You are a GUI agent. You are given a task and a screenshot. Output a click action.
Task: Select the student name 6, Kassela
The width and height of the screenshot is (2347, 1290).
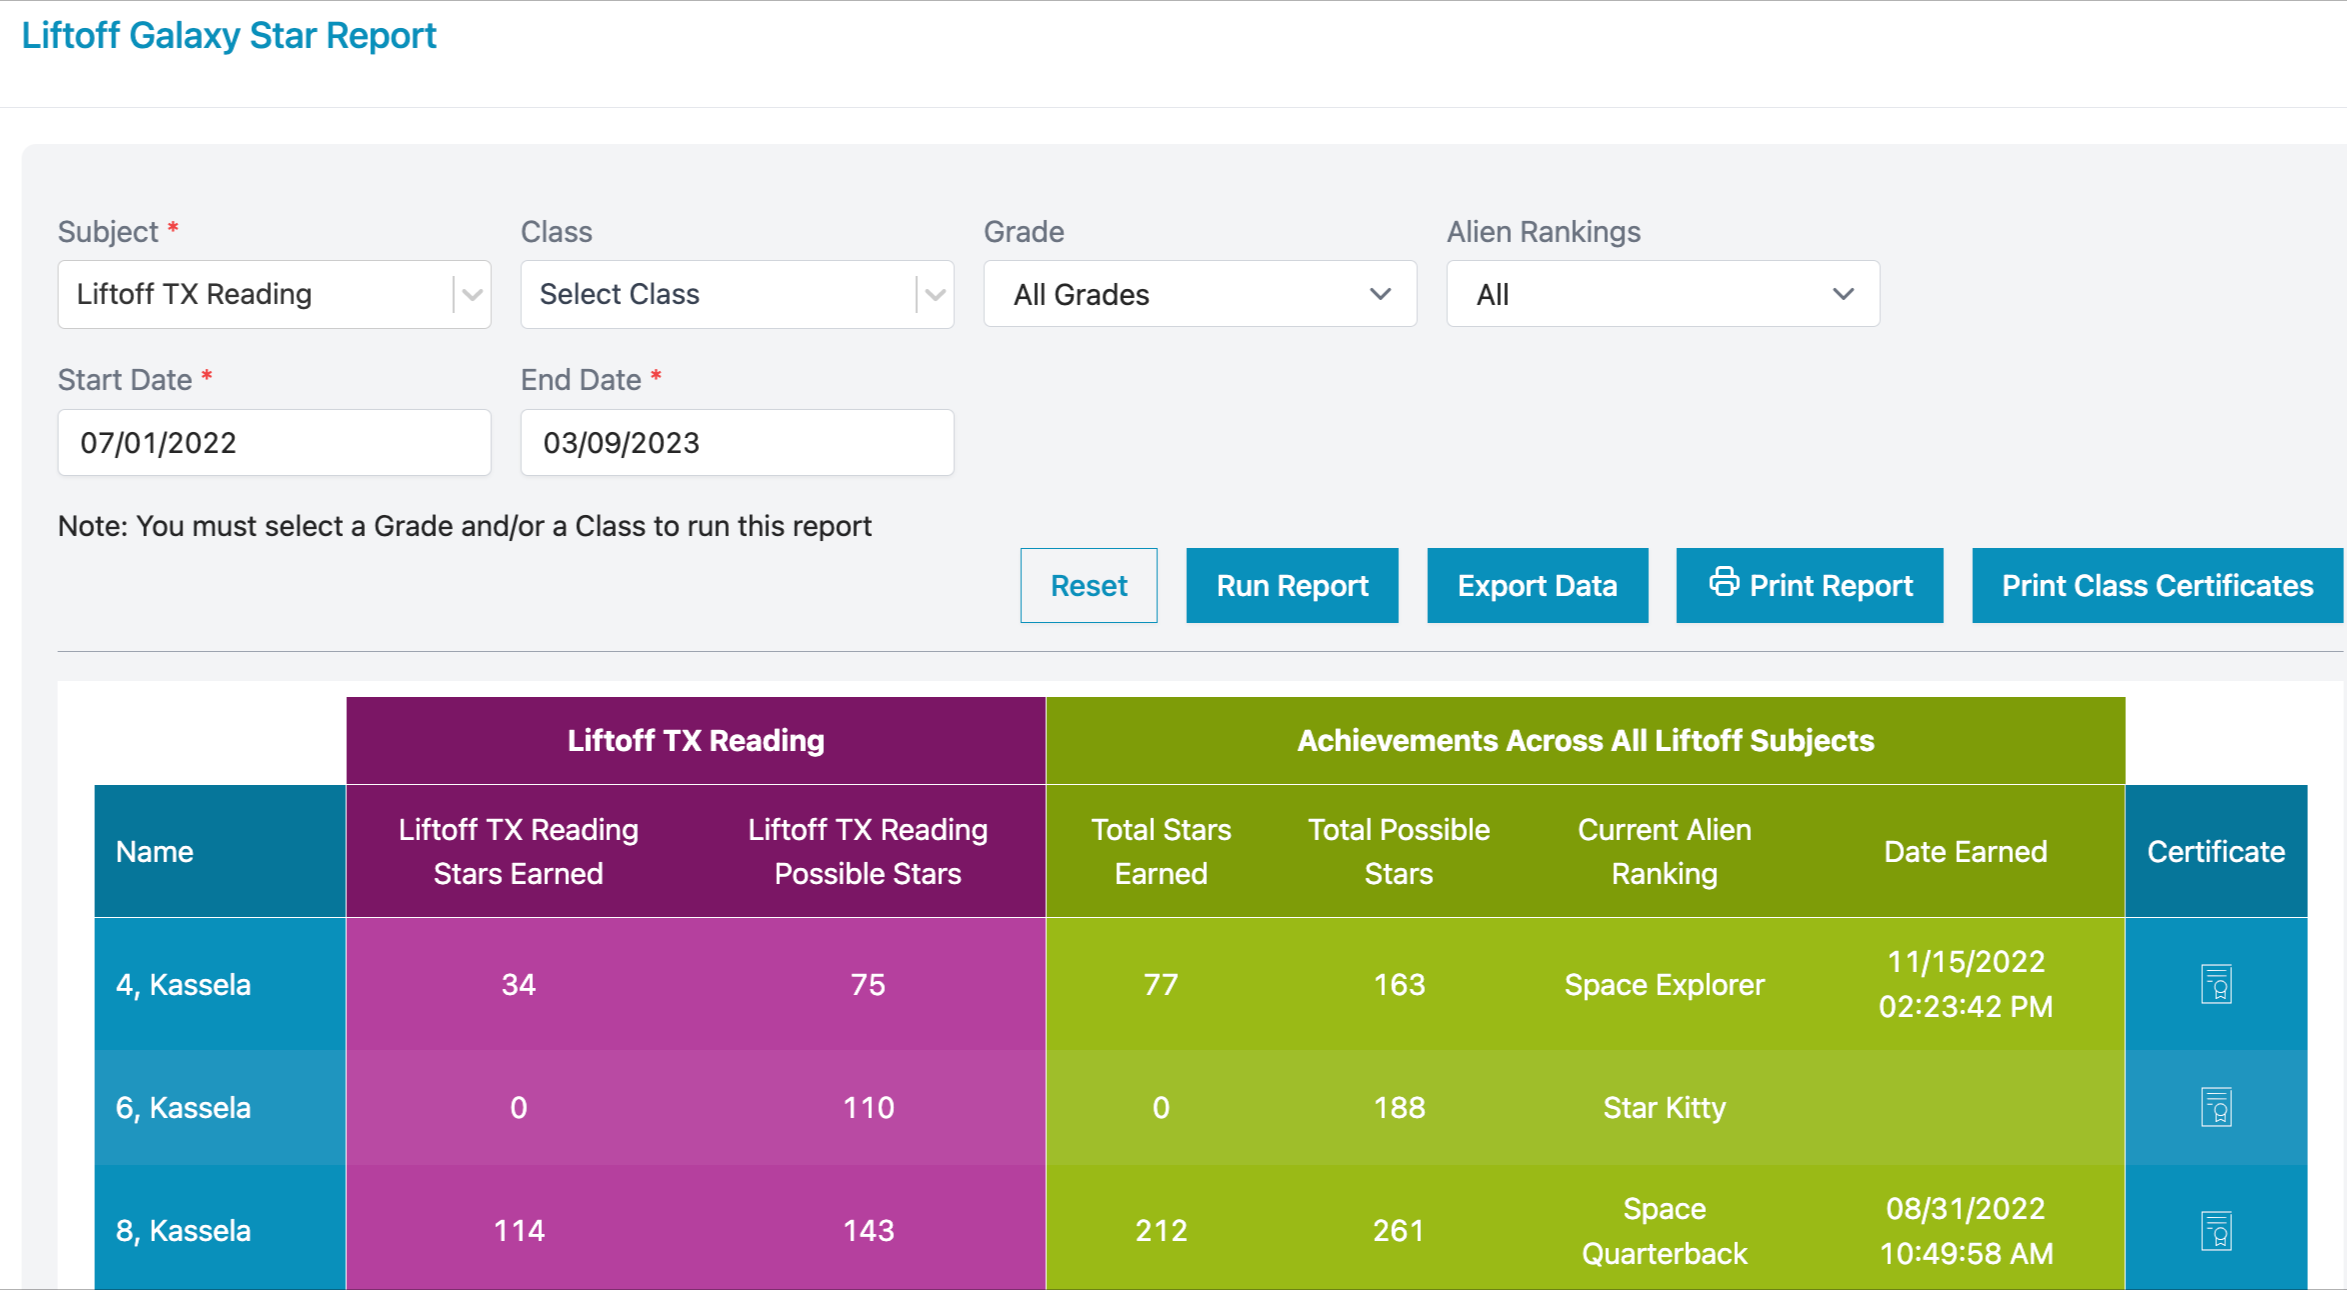(183, 1107)
